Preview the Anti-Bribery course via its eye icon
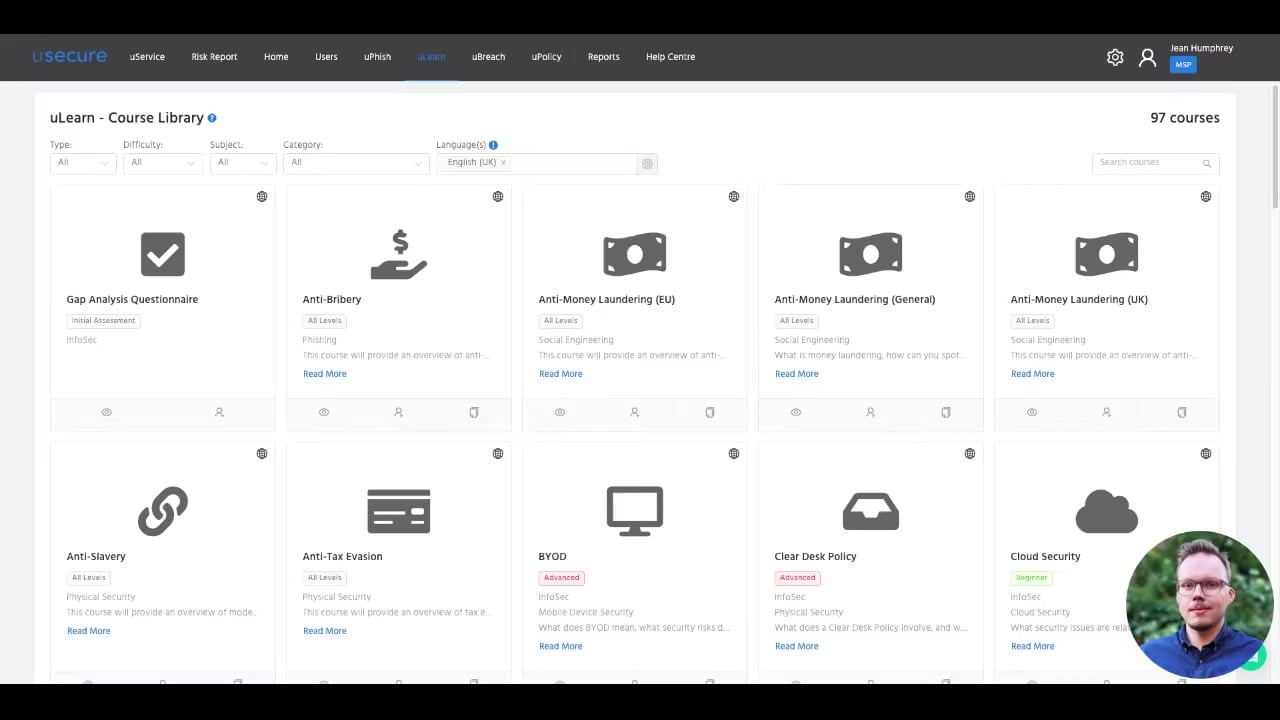 (x=323, y=412)
